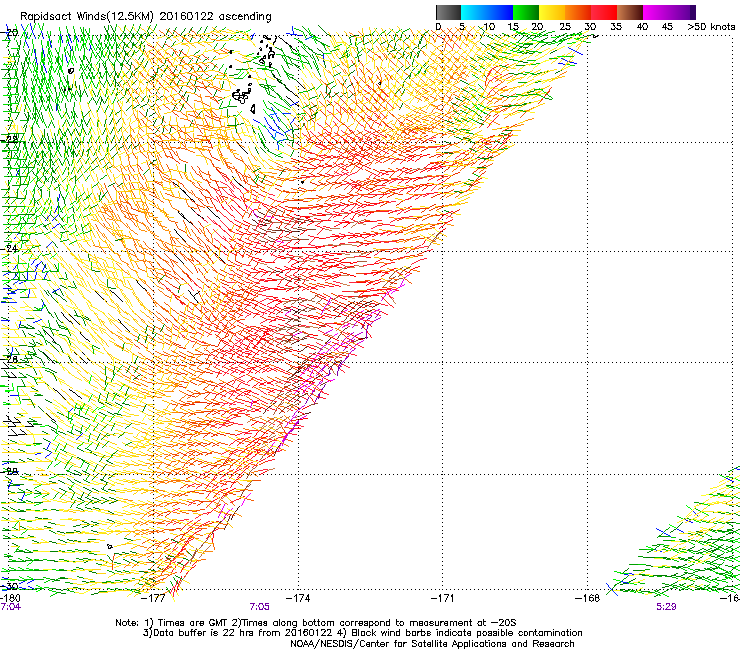
Task: Click the '-180' longitude axis label
Action: tap(10, 598)
